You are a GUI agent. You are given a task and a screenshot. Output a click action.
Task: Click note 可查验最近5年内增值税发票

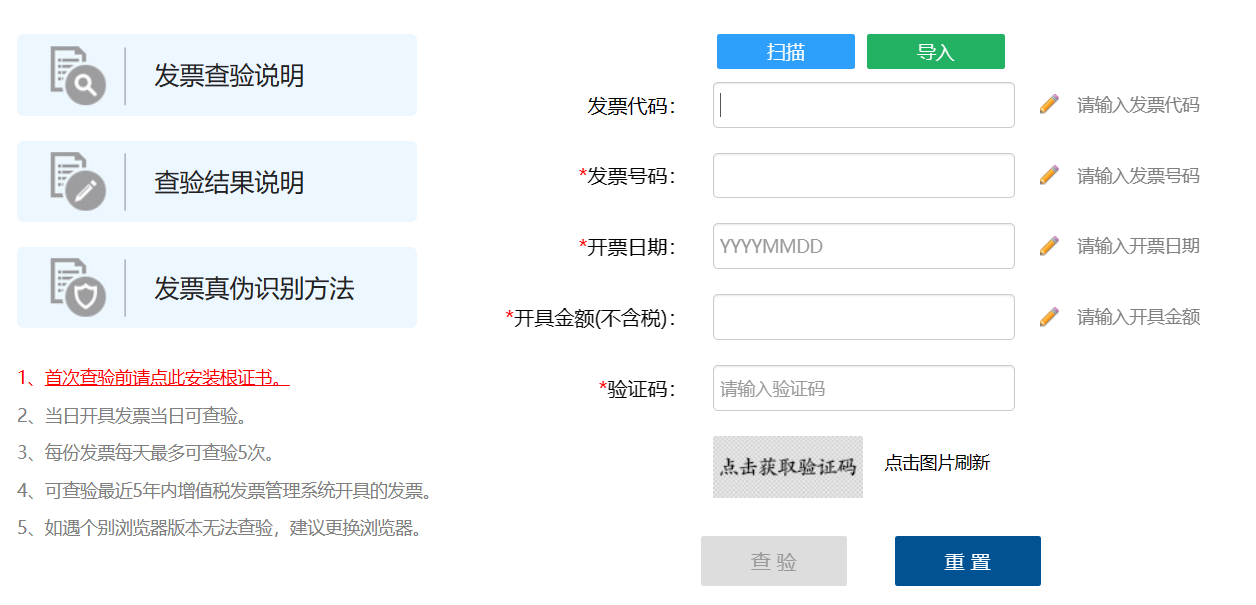click(225, 491)
